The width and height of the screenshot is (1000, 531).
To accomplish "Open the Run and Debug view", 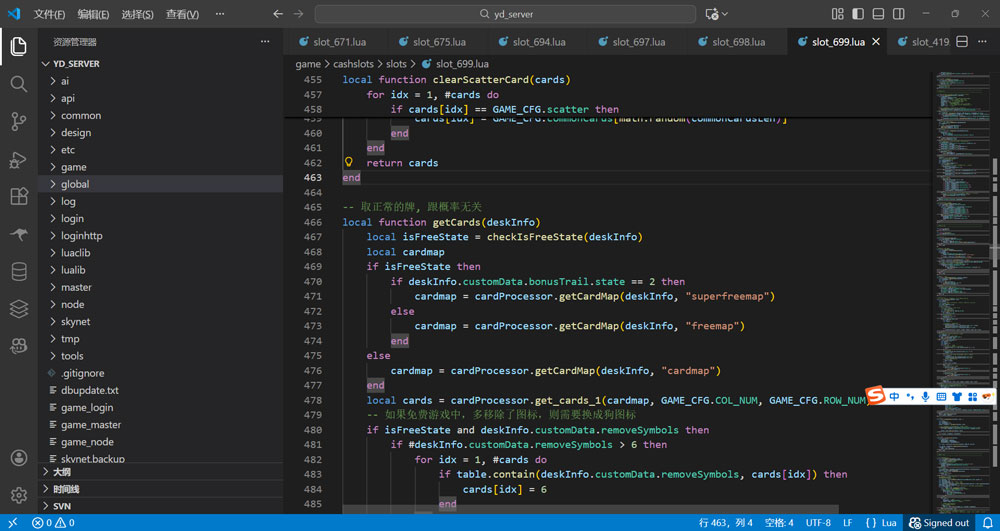I will (x=18, y=160).
